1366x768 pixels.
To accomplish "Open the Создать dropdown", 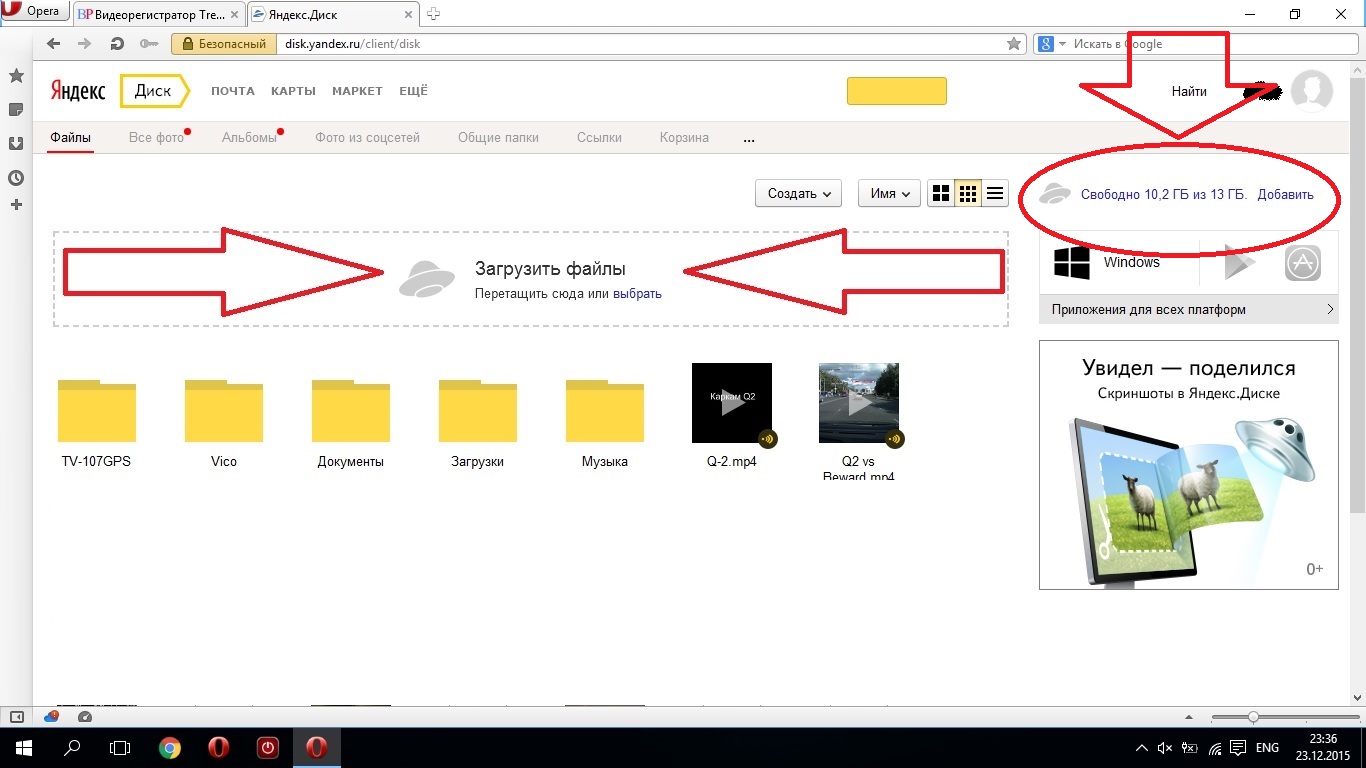I will pos(798,194).
